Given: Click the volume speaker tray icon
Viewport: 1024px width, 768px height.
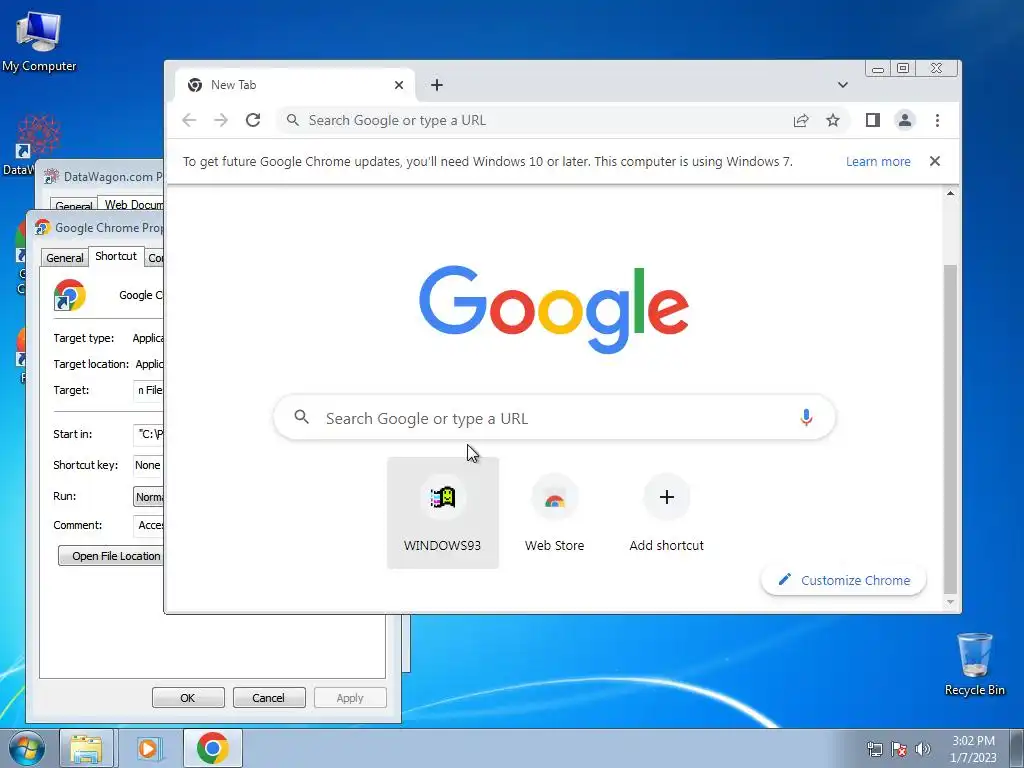Looking at the screenshot, I should pos(922,749).
